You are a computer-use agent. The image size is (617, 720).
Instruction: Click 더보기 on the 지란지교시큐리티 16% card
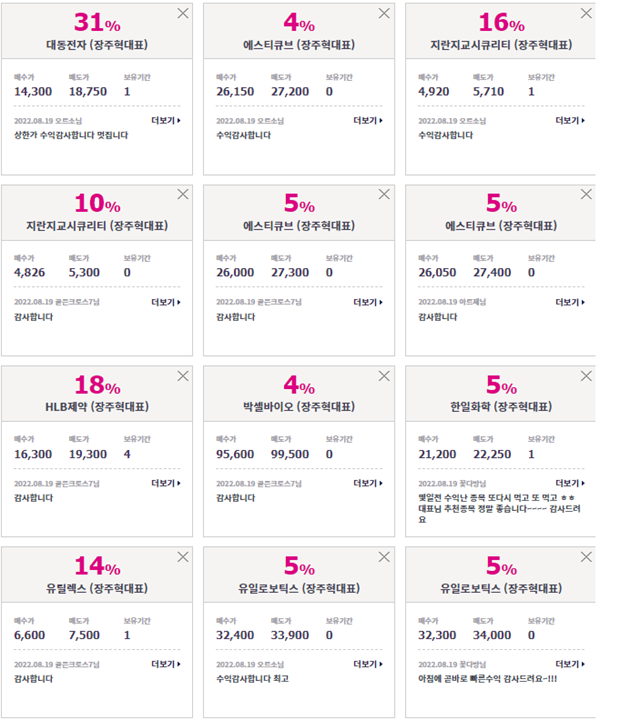coord(570,120)
